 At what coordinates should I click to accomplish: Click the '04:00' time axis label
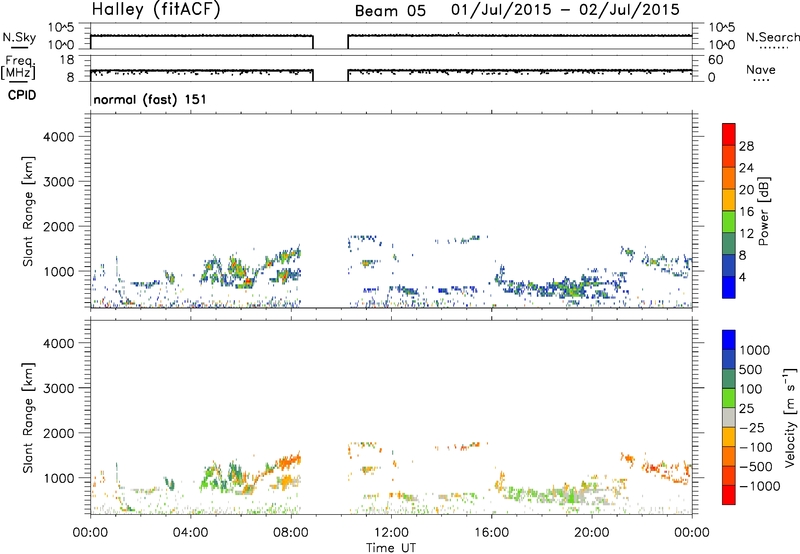[190, 533]
